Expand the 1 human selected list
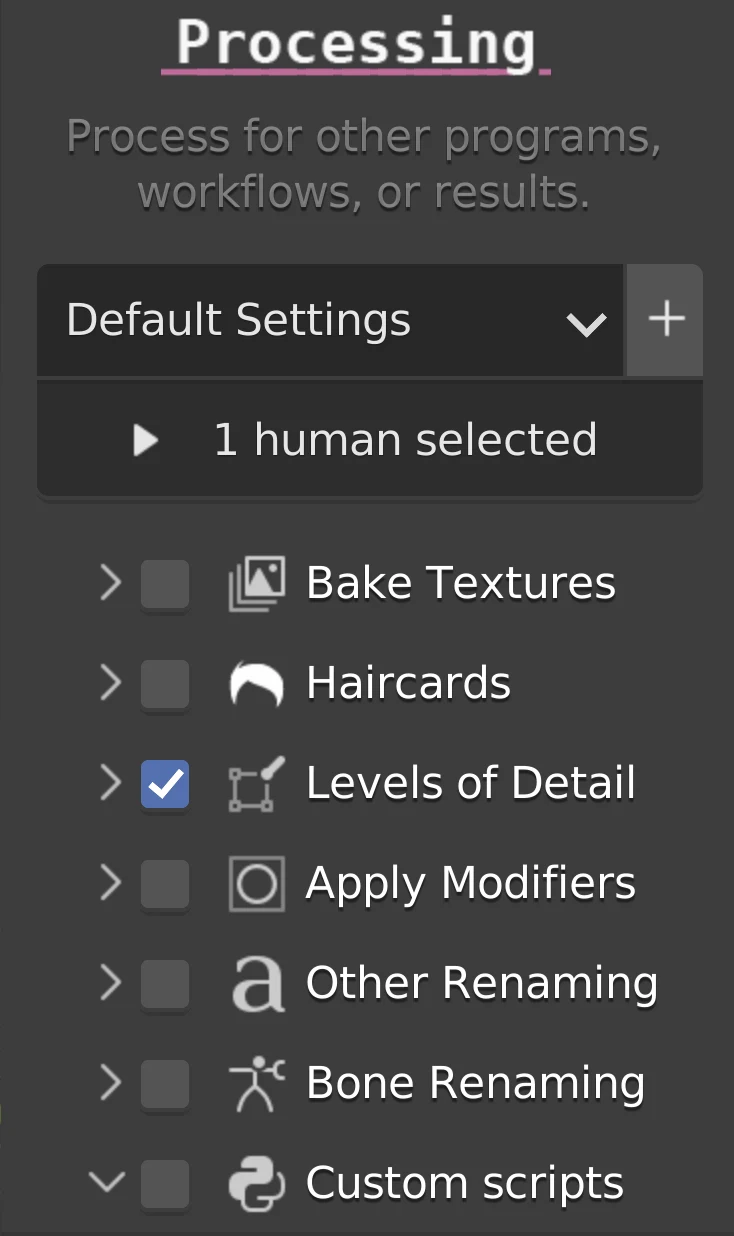 coord(146,440)
